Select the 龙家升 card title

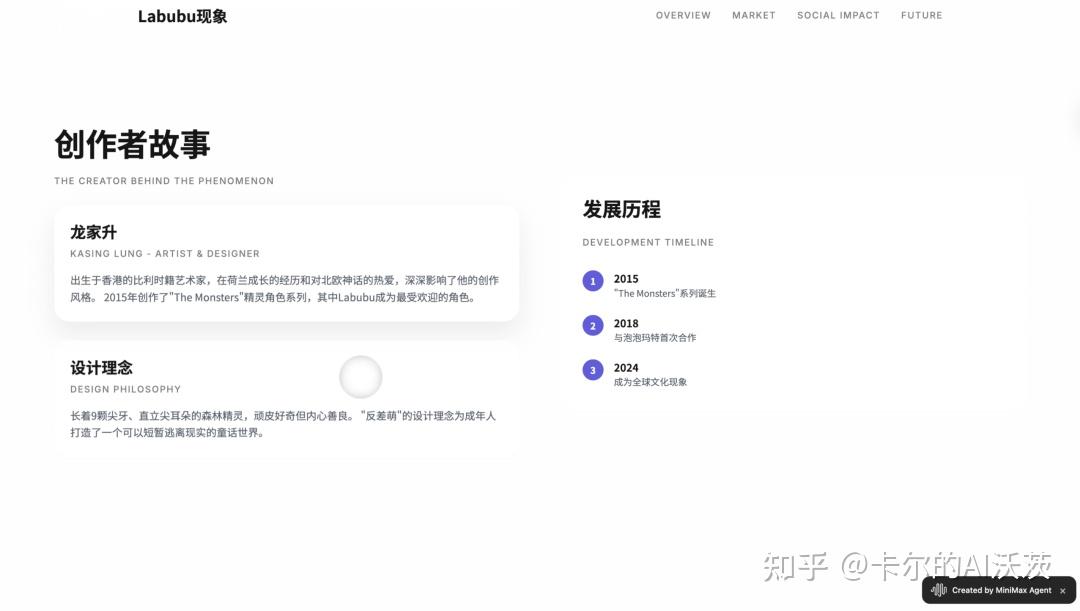tap(94, 232)
